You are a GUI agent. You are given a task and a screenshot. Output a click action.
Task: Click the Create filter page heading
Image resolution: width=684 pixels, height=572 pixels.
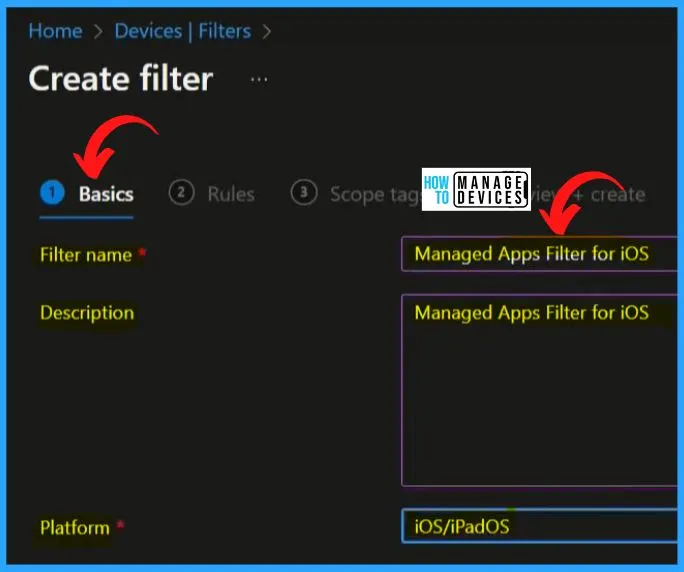(121, 79)
